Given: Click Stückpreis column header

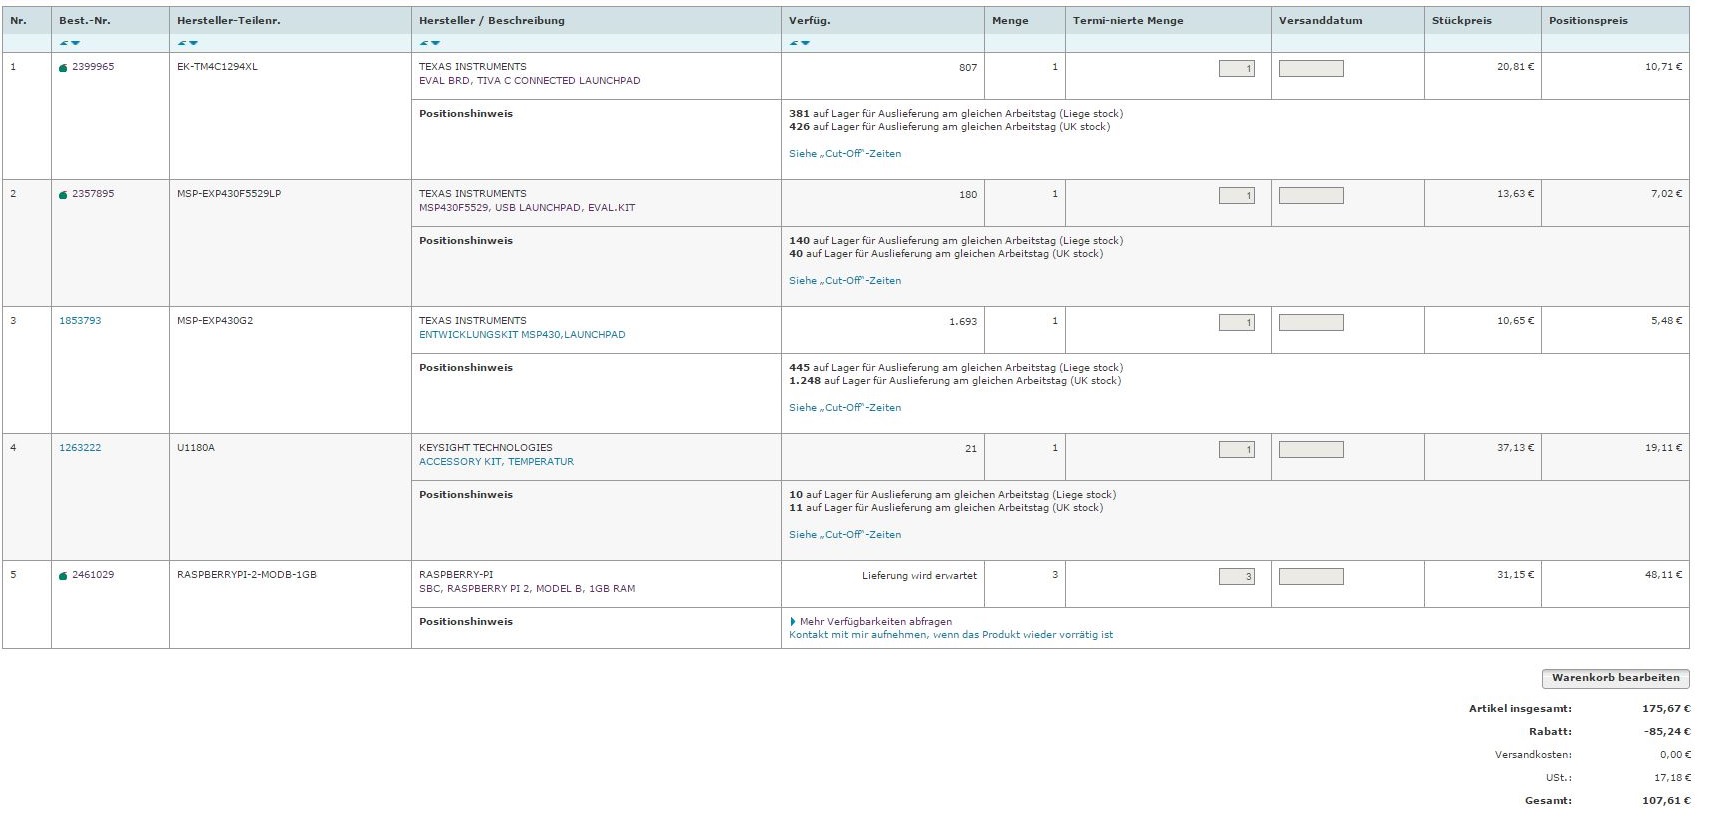Looking at the screenshot, I should 1461,21.
